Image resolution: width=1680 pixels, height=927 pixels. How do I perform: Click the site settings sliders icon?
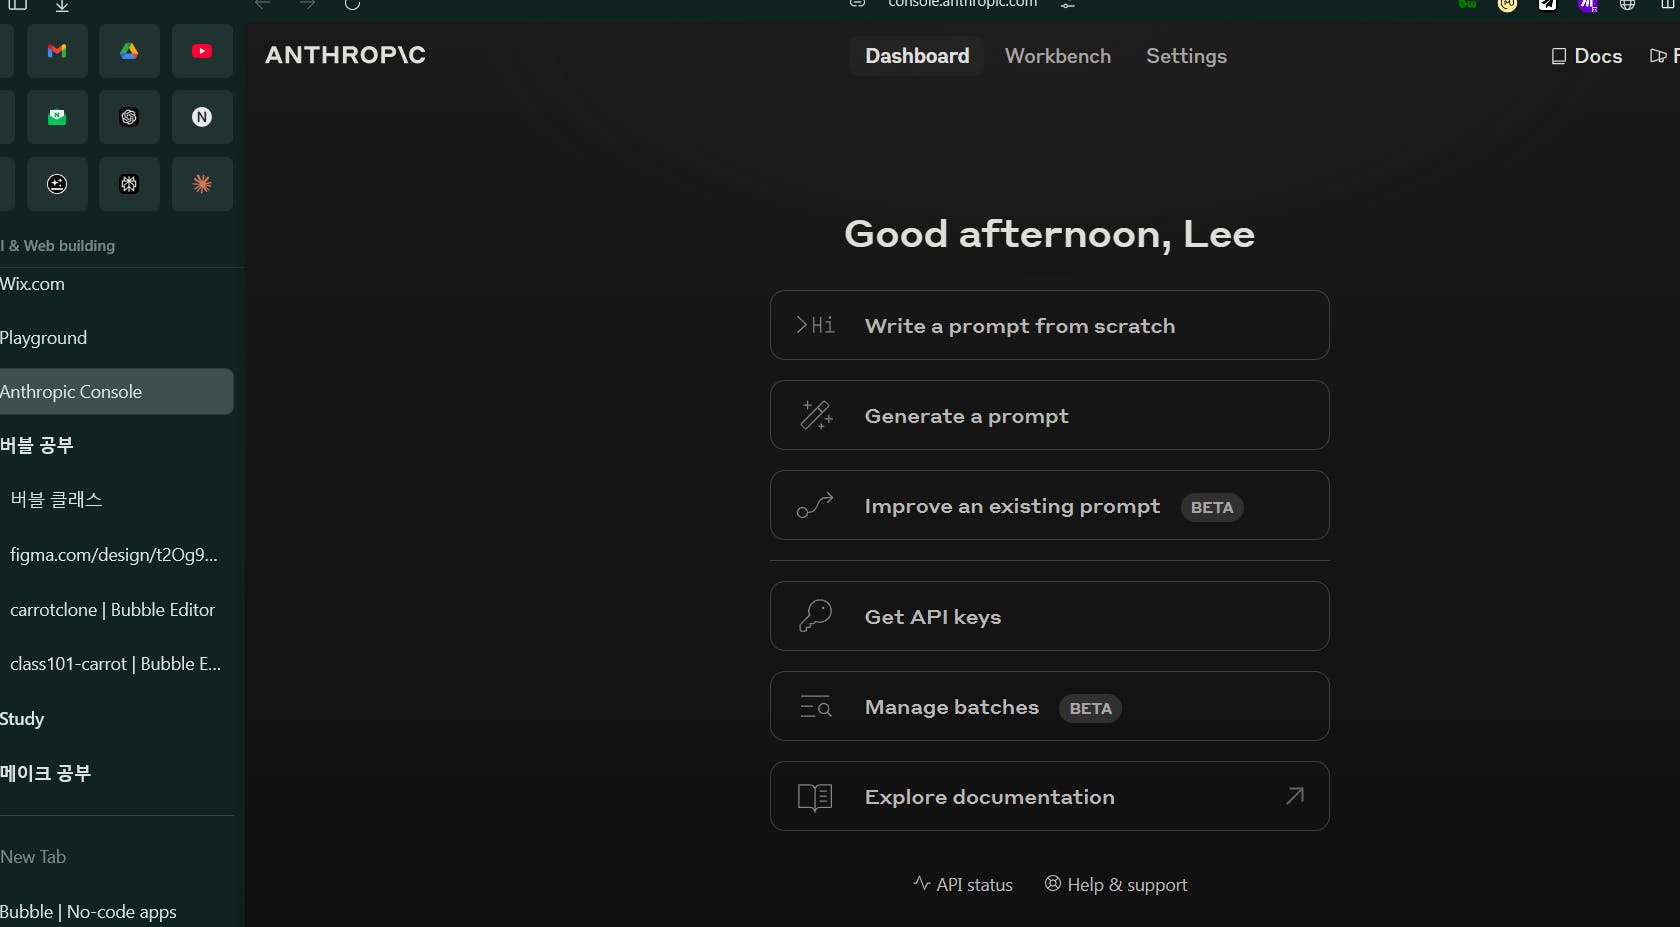tap(1068, 4)
